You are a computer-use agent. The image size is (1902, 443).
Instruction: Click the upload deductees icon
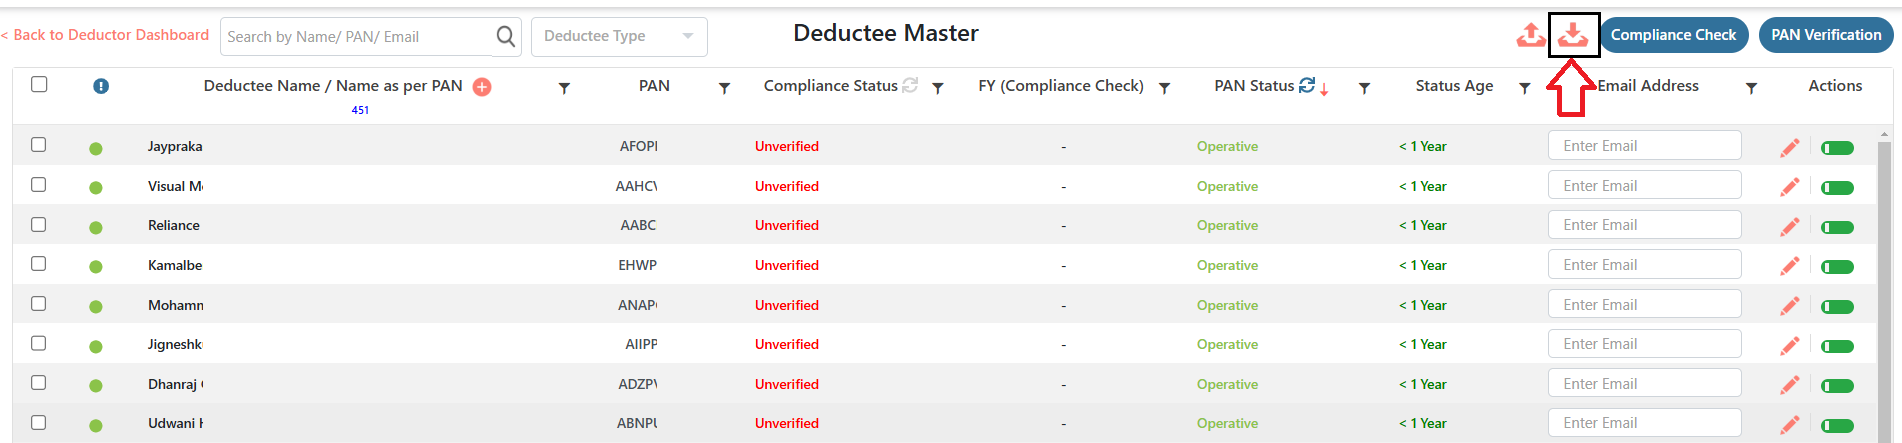(1530, 35)
